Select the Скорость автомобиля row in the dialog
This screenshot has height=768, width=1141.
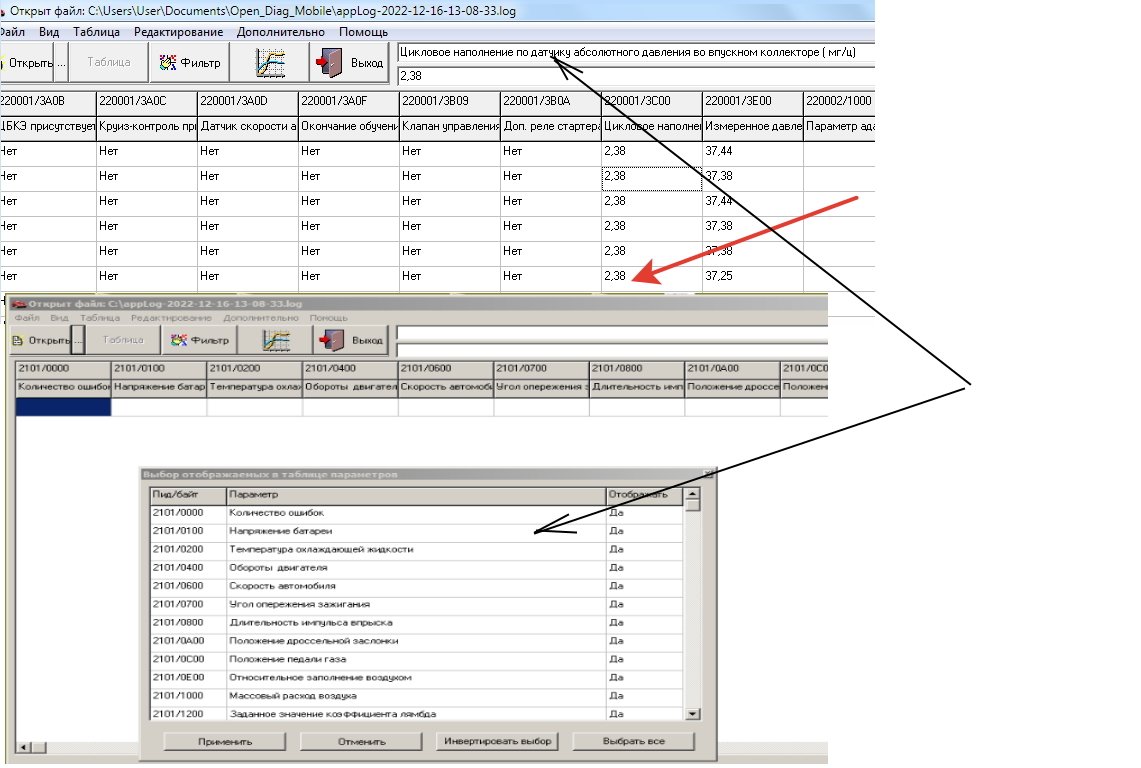pos(416,586)
